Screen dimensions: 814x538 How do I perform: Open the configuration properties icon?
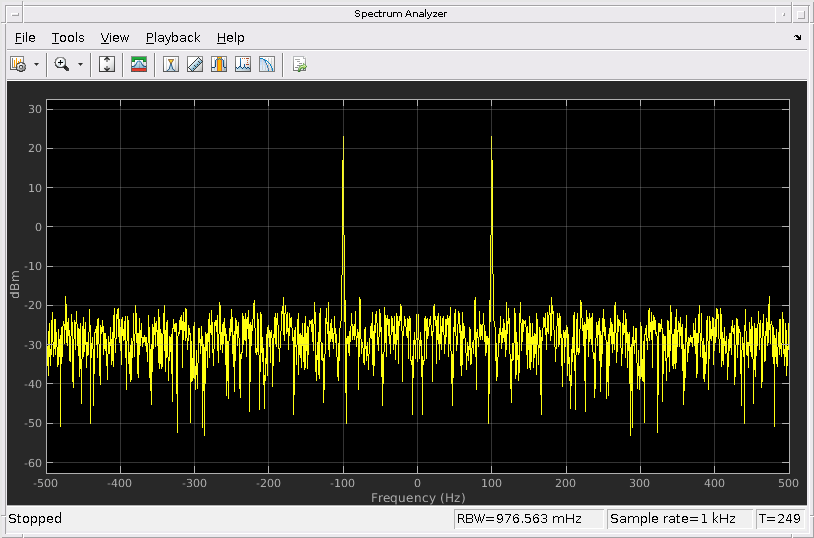pos(17,64)
